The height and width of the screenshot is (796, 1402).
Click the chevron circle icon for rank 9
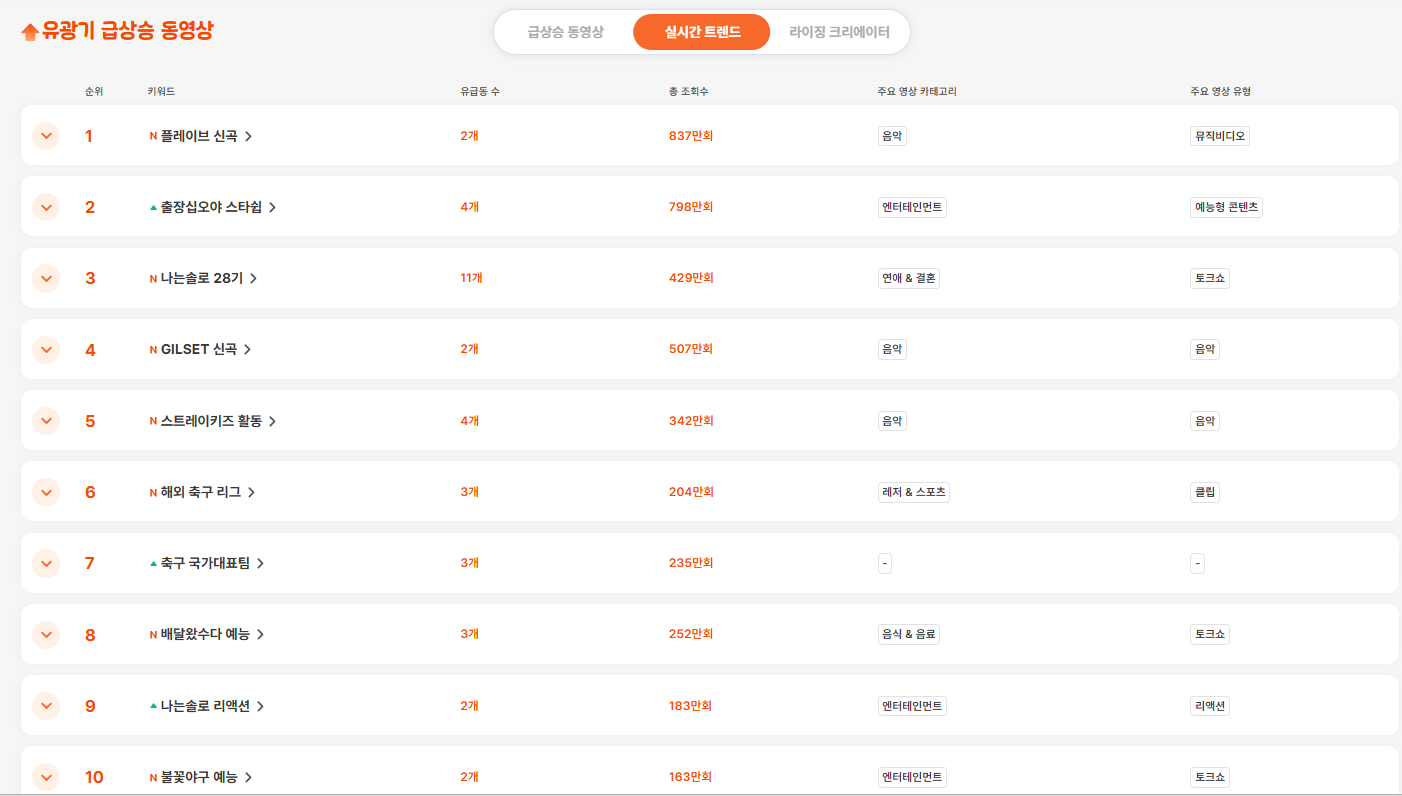click(x=46, y=706)
